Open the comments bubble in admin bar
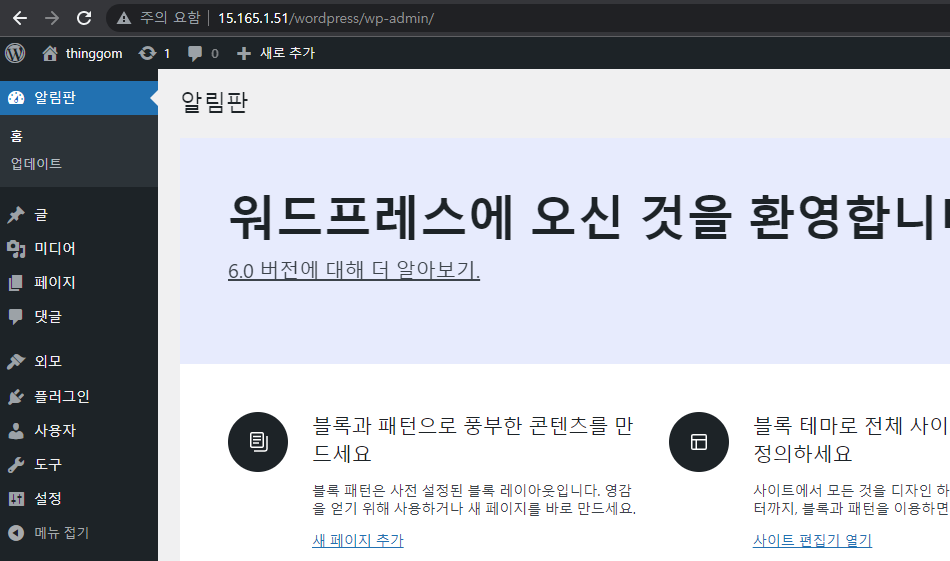Viewport: 950px width, 561px height. pos(194,53)
